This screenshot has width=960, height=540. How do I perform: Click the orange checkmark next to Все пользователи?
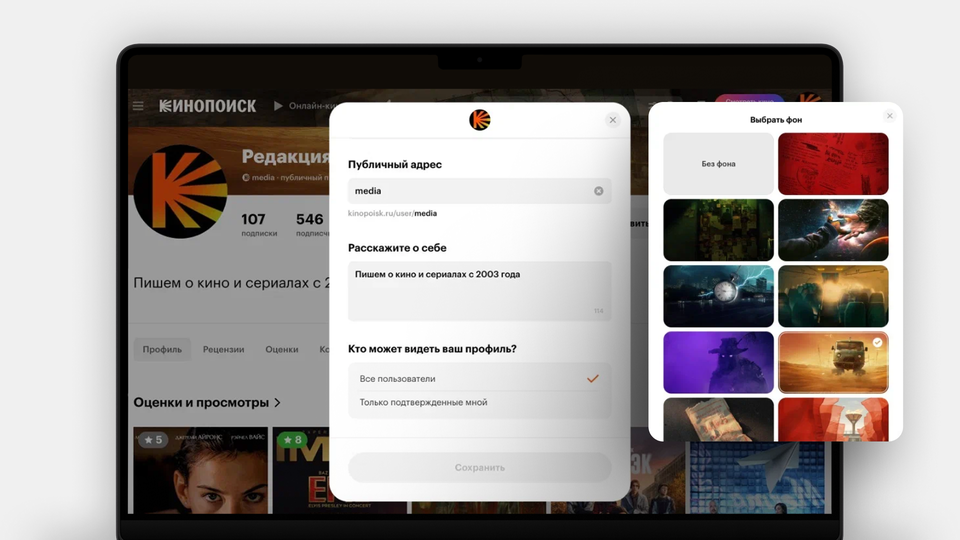[x=592, y=379]
